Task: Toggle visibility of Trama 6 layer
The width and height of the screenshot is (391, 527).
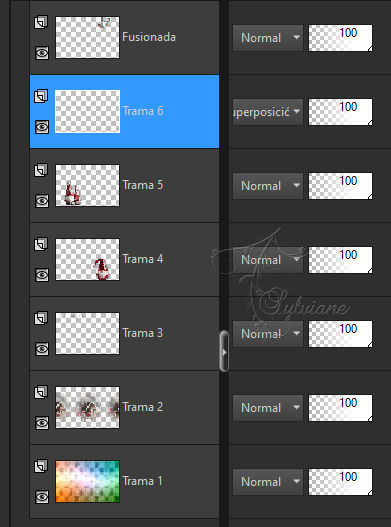Action: coord(42,127)
